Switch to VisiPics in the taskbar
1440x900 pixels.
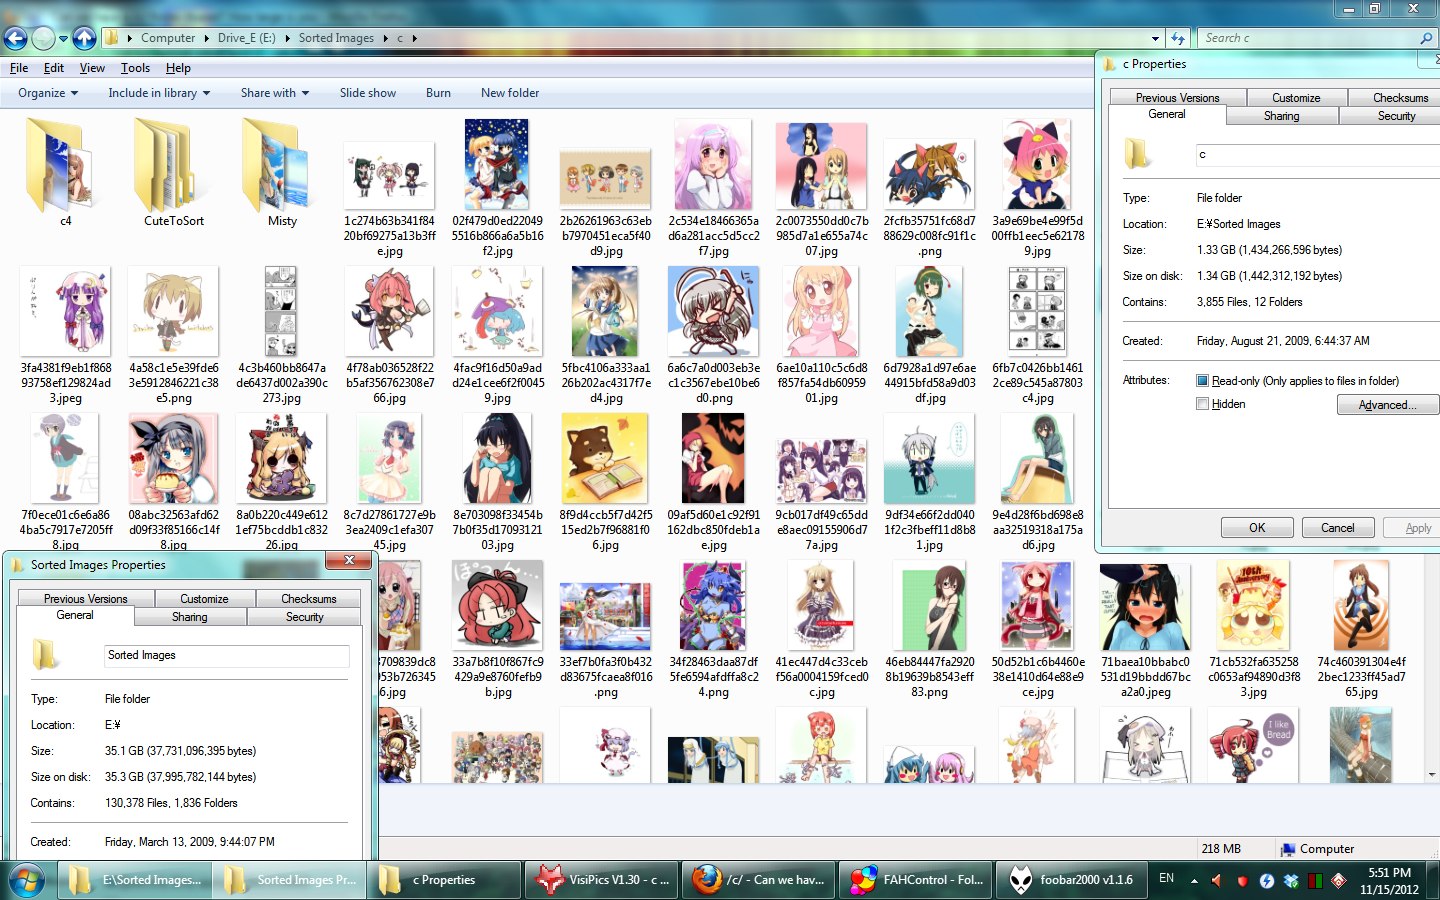click(601, 880)
